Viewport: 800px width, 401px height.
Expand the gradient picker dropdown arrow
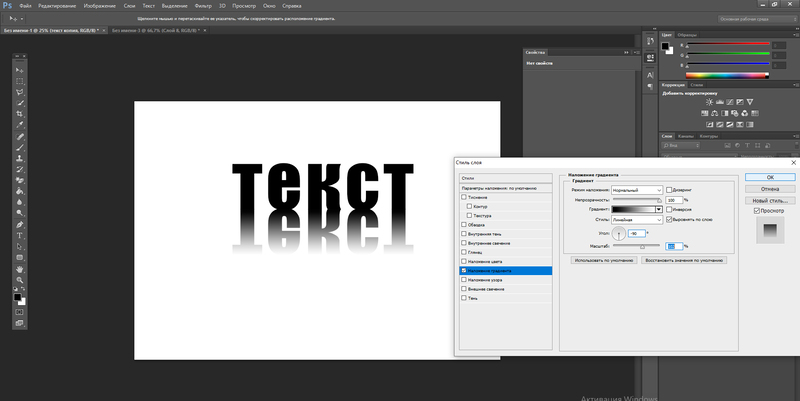pos(659,209)
